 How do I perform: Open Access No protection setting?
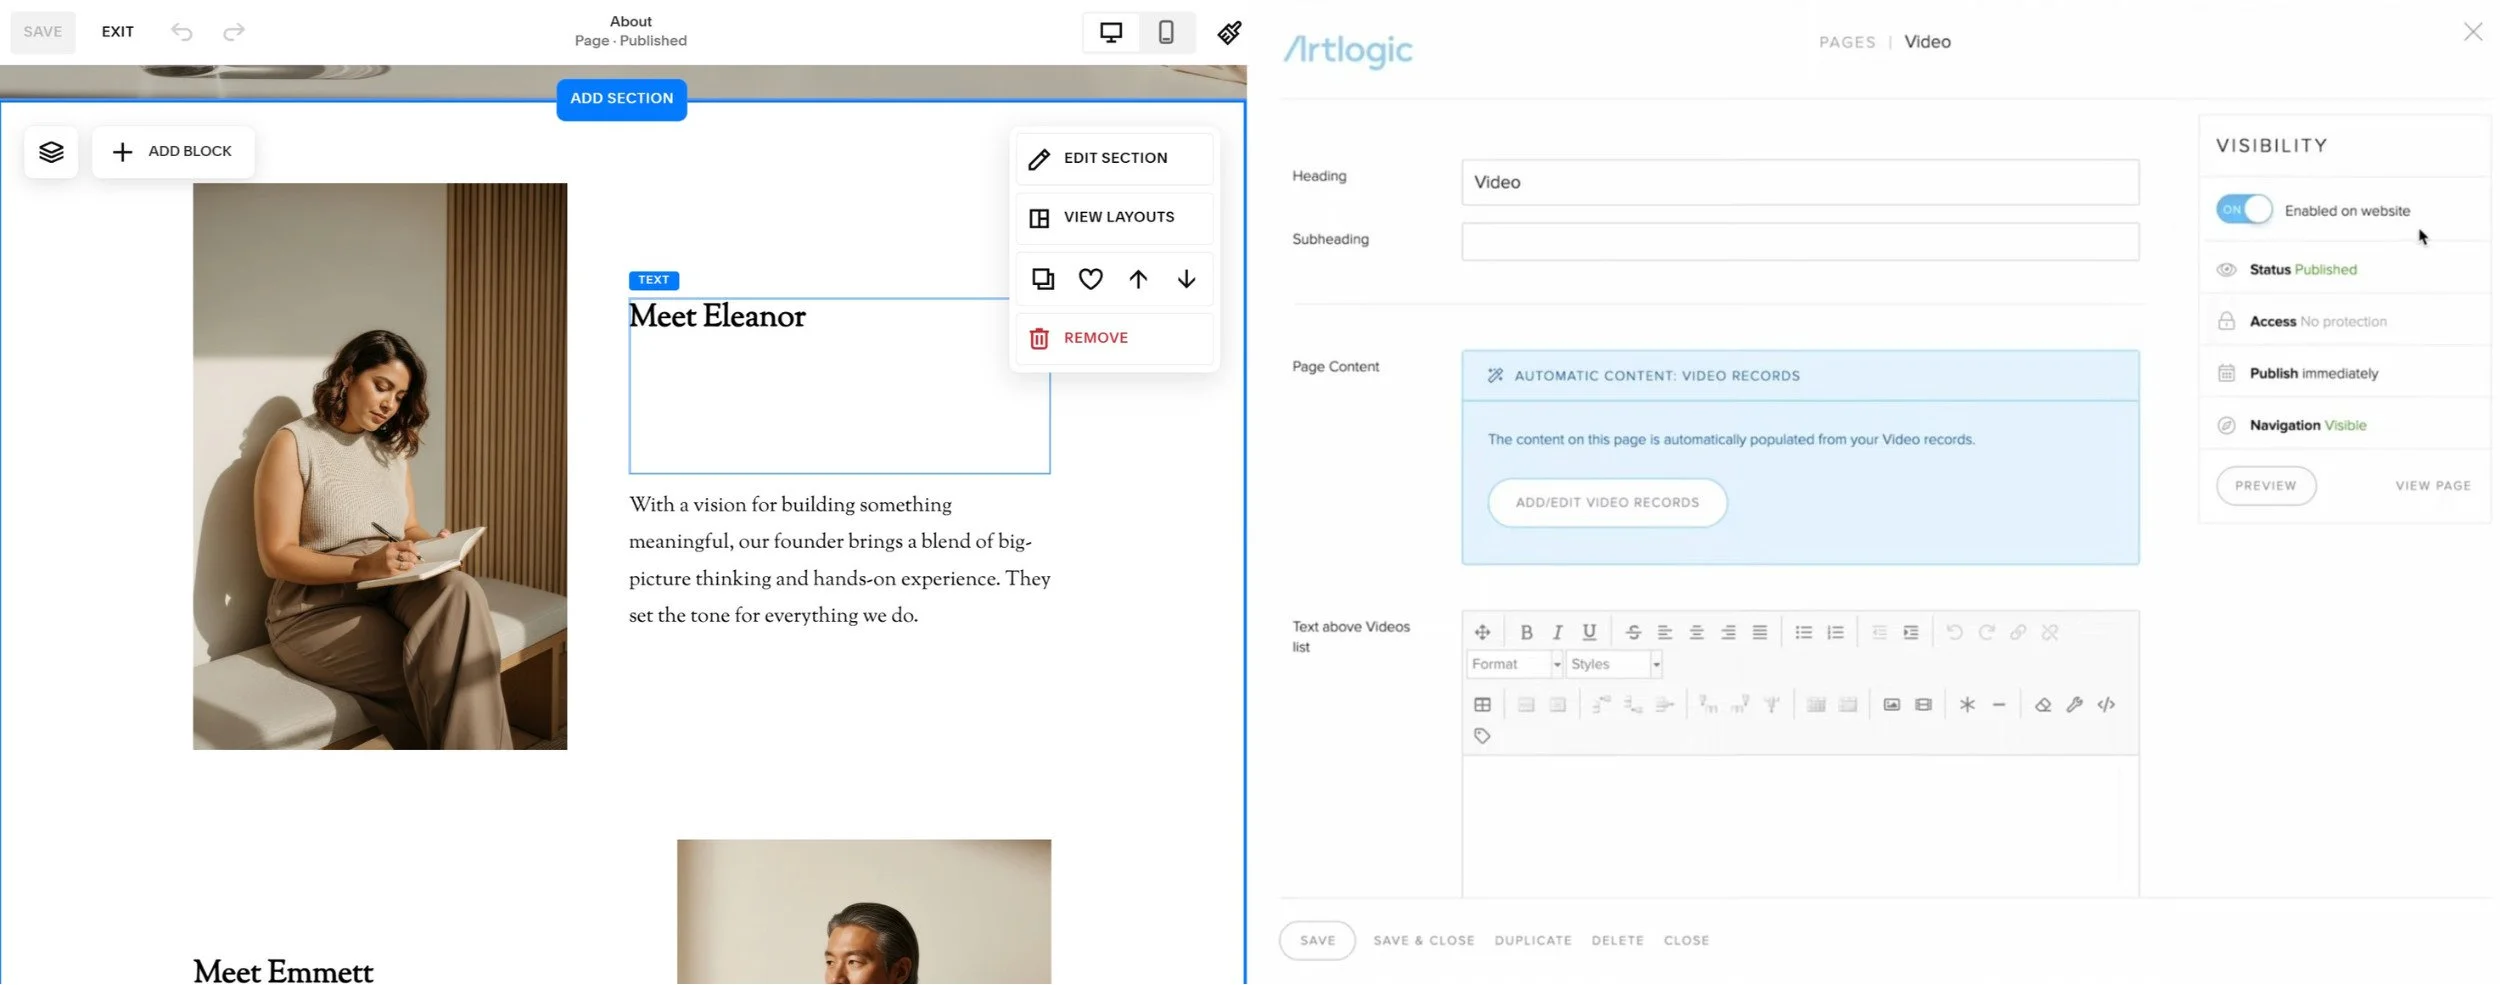tap(2344, 322)
